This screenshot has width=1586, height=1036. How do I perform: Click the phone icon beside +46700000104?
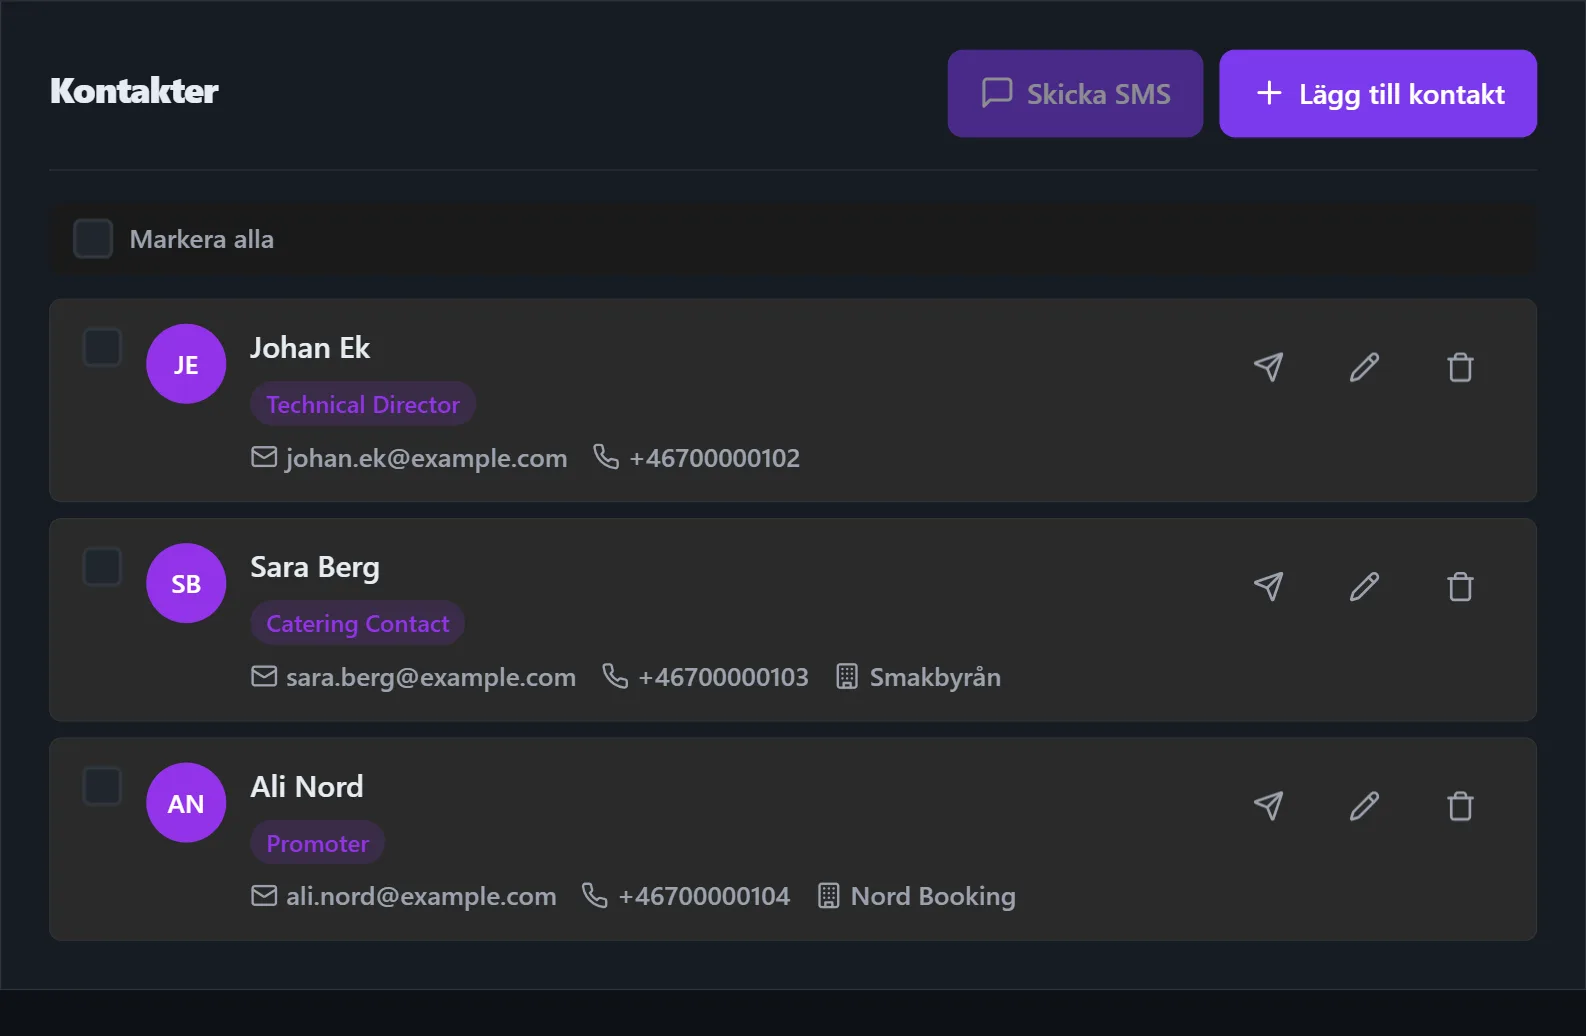click(595, 895)
